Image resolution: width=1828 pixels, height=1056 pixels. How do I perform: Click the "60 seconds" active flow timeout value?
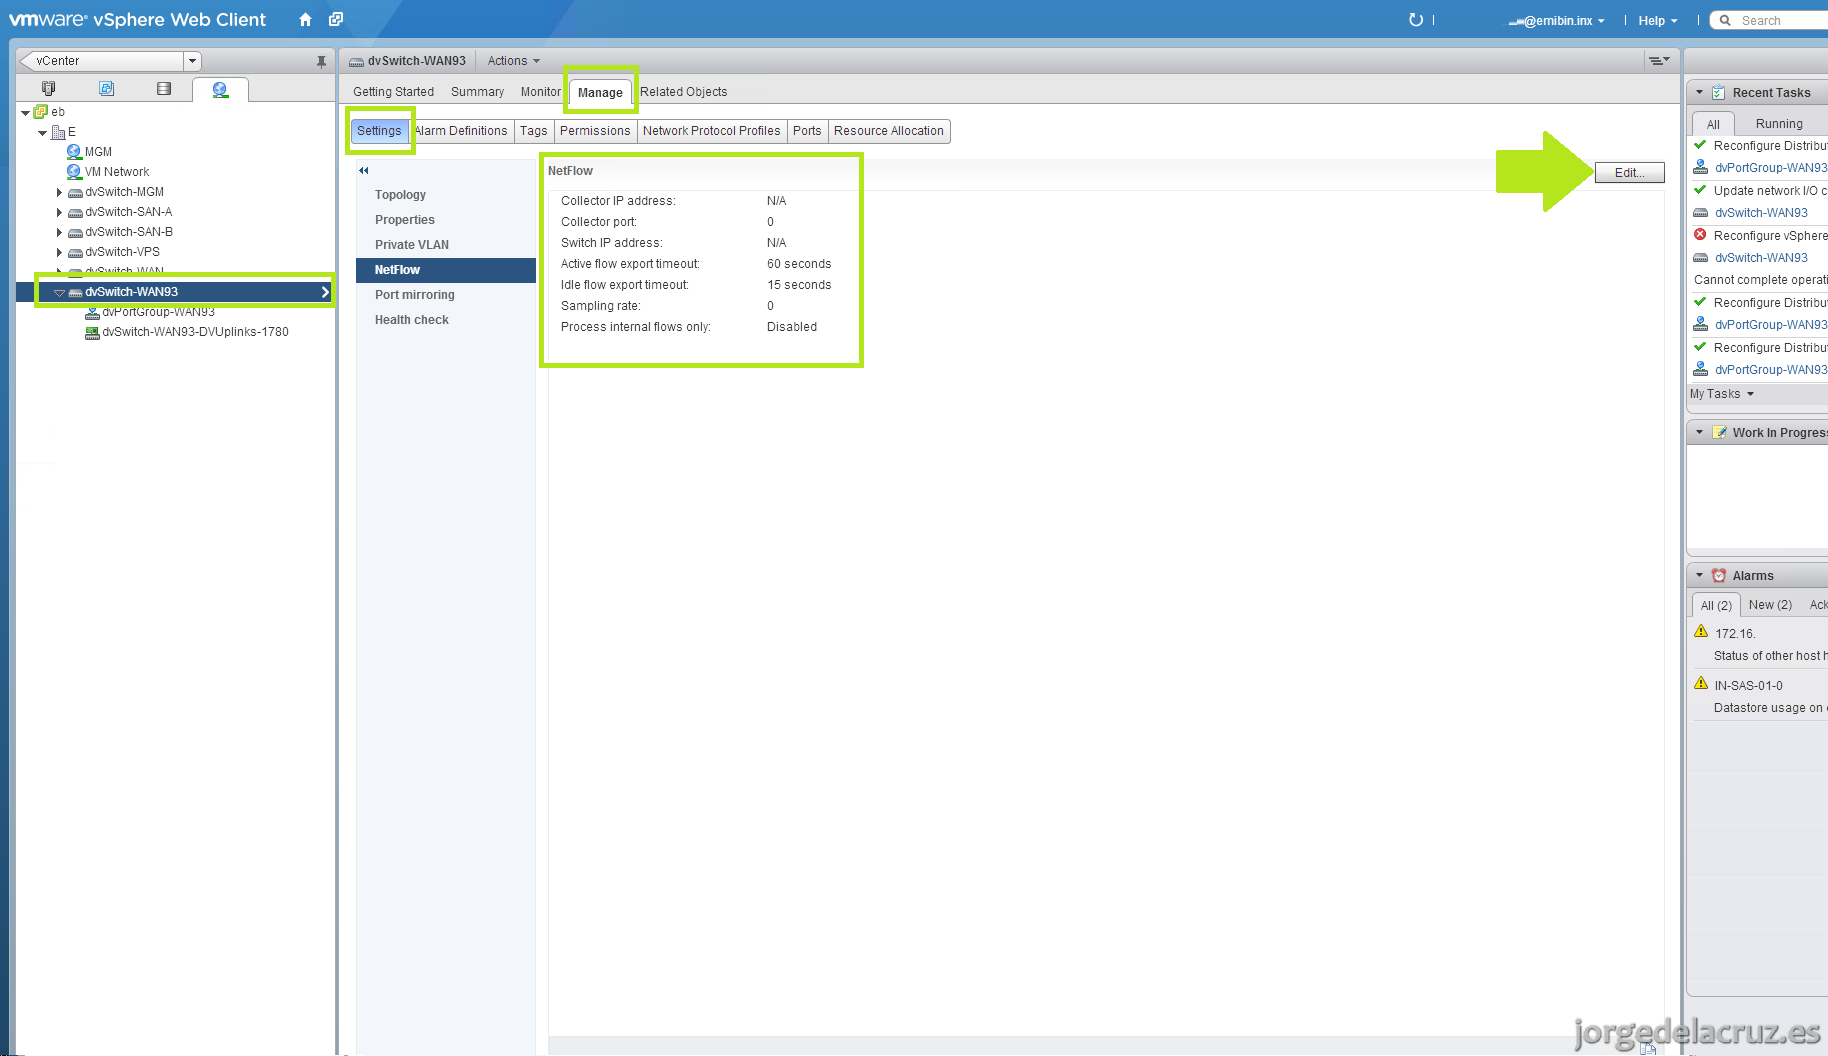799,264
